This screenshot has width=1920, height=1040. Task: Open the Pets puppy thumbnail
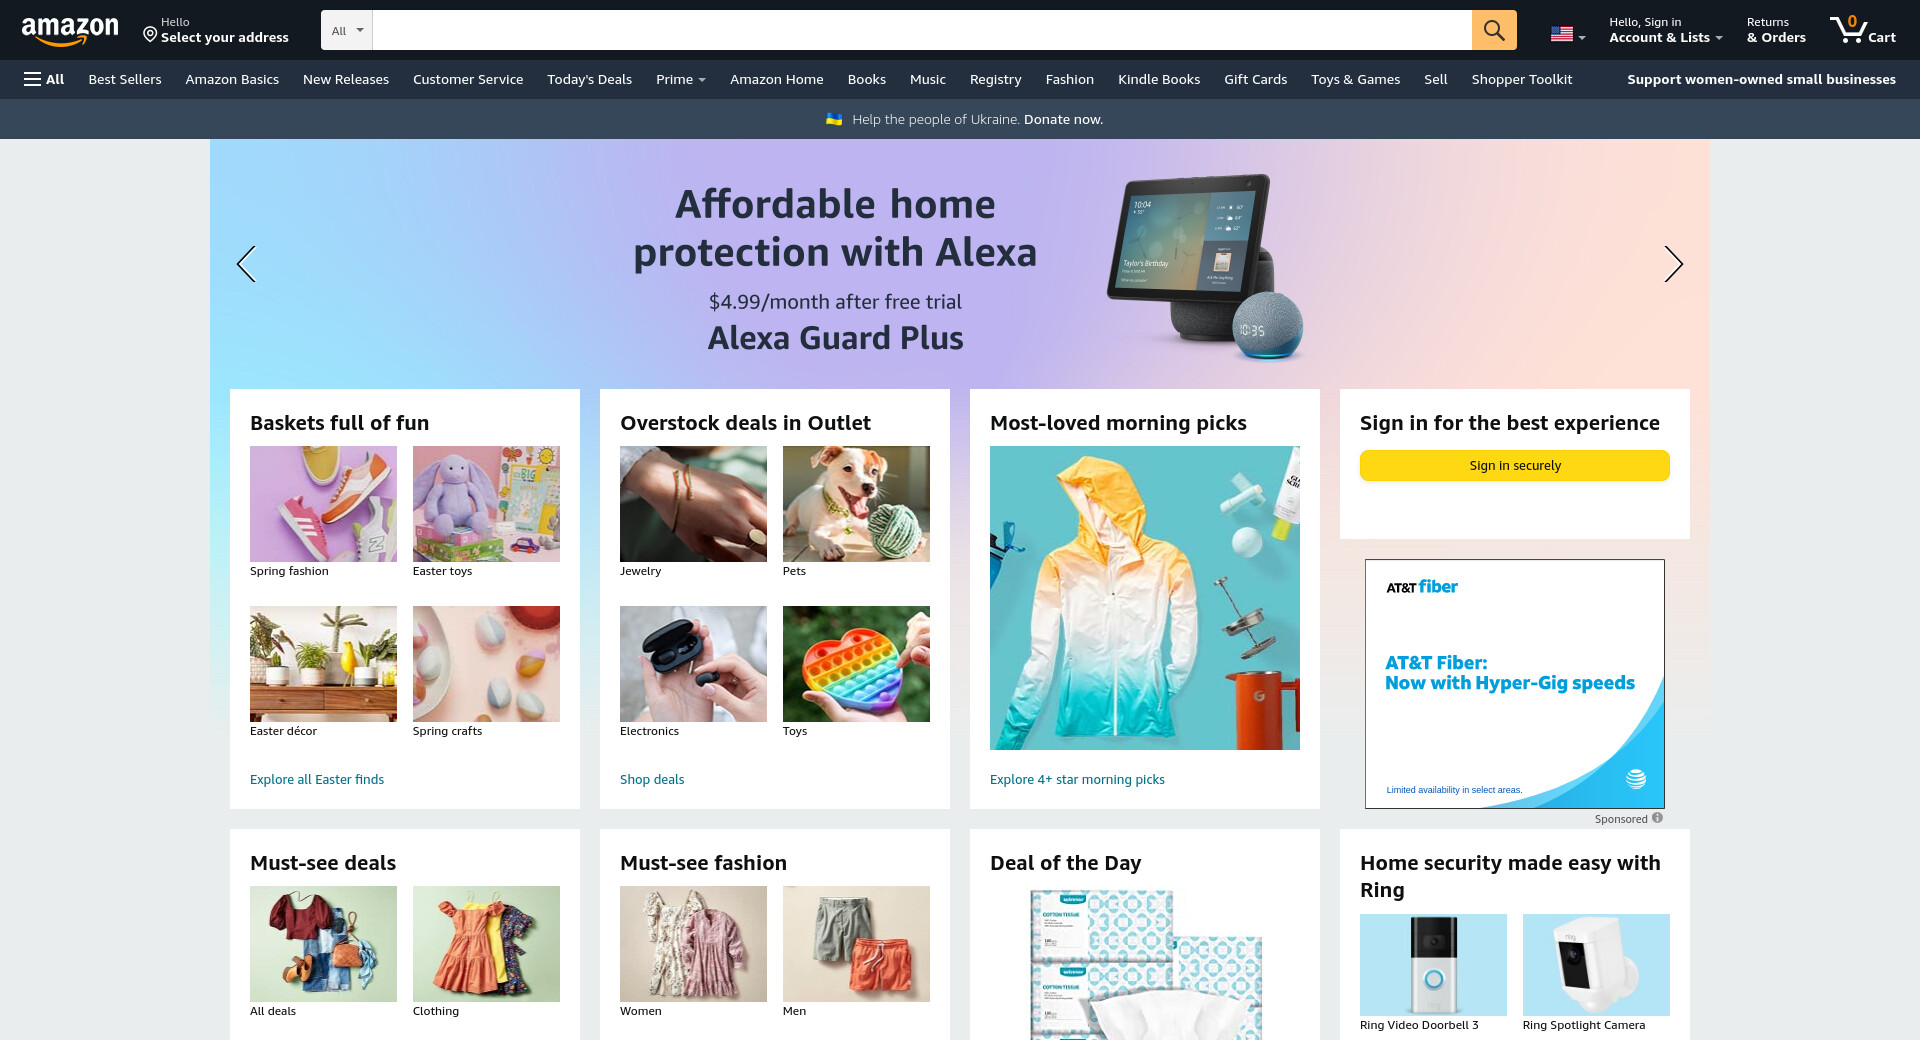click(x=856, y=504)
